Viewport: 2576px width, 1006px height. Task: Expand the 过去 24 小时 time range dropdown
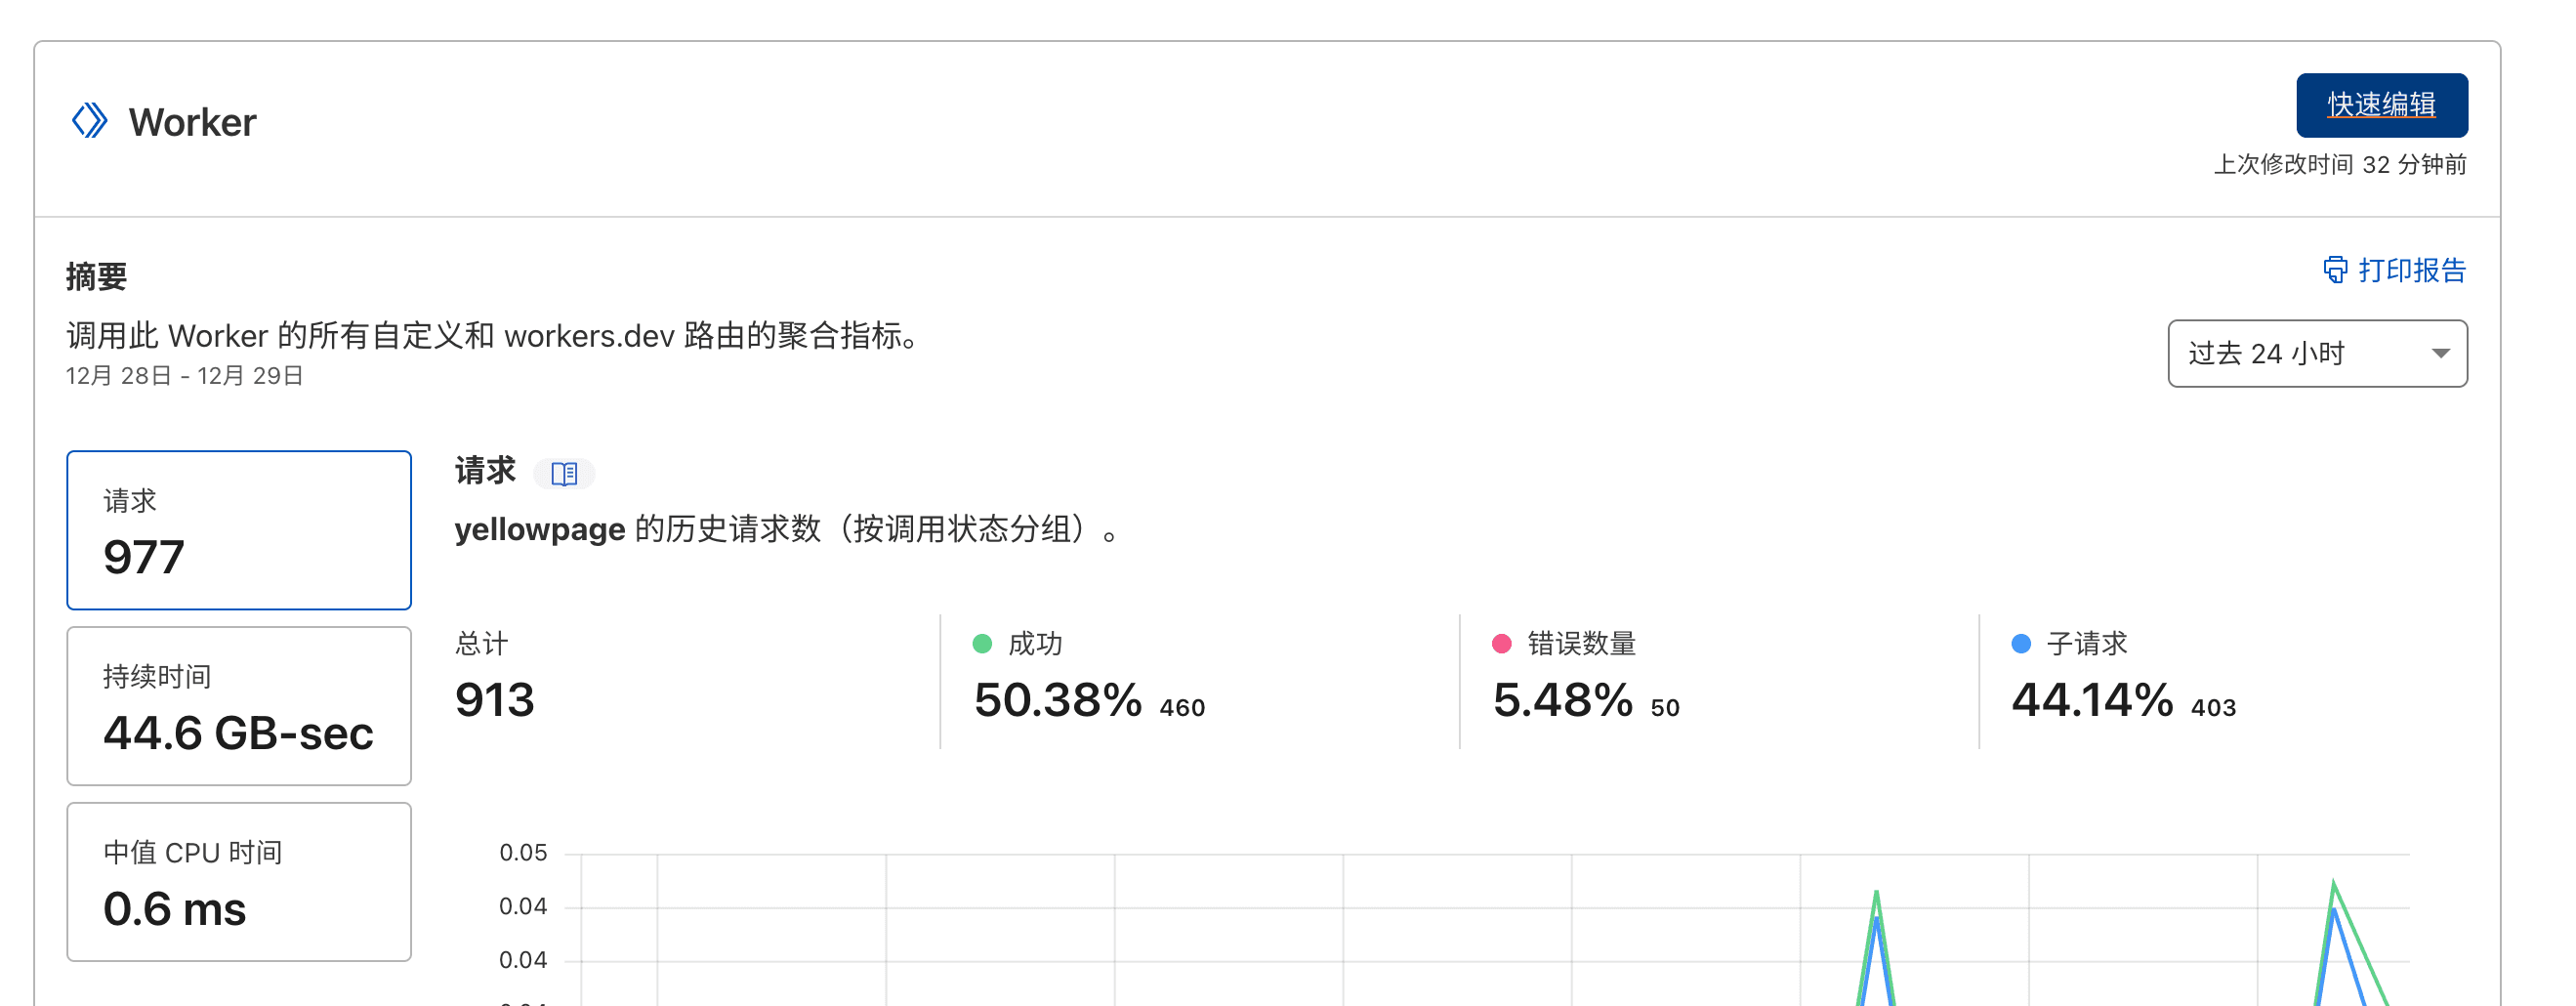coord(2317,353)
